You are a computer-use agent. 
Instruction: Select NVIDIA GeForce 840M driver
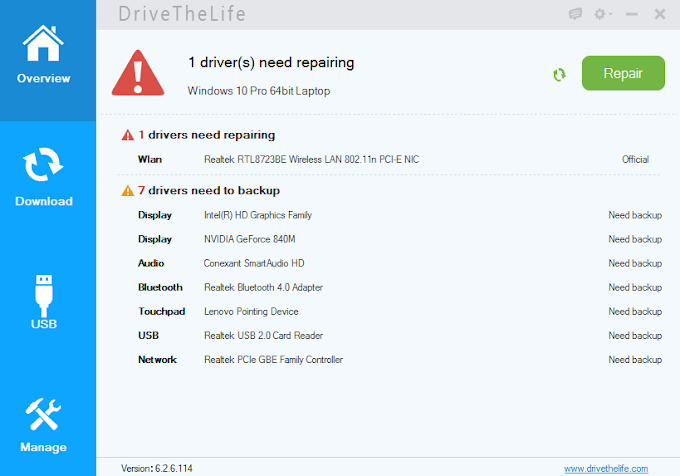[x=249, y=239]
